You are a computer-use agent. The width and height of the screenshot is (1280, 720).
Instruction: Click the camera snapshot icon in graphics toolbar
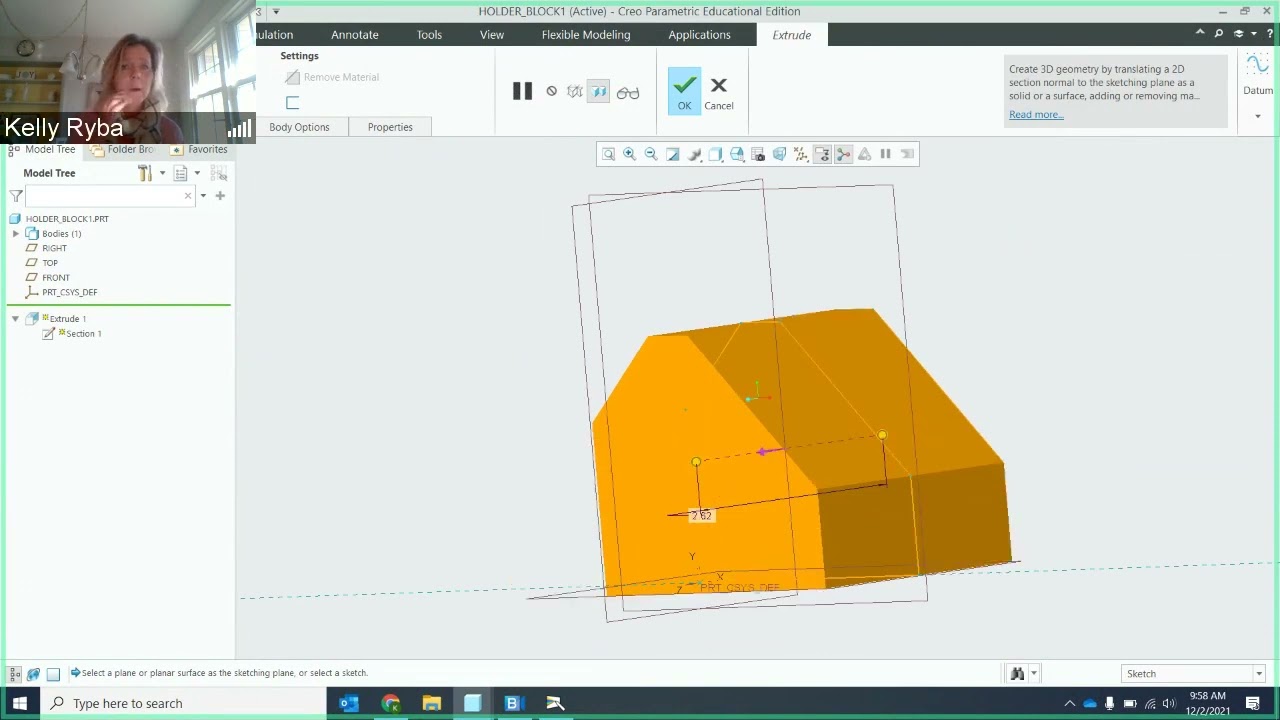pyautogui.click(x=758, y=154)
